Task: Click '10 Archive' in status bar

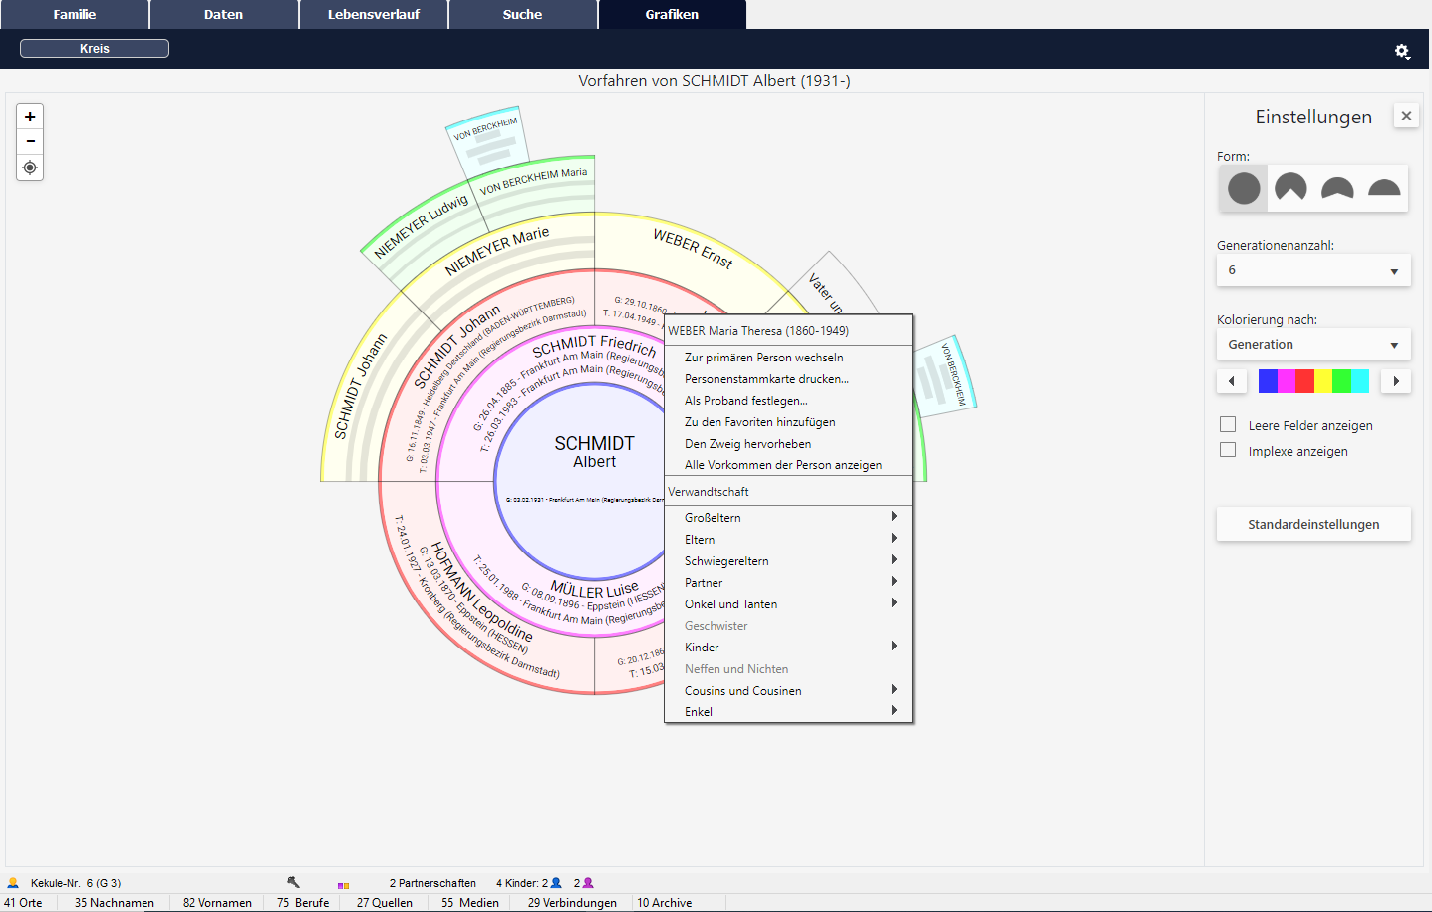Action: 665,902
